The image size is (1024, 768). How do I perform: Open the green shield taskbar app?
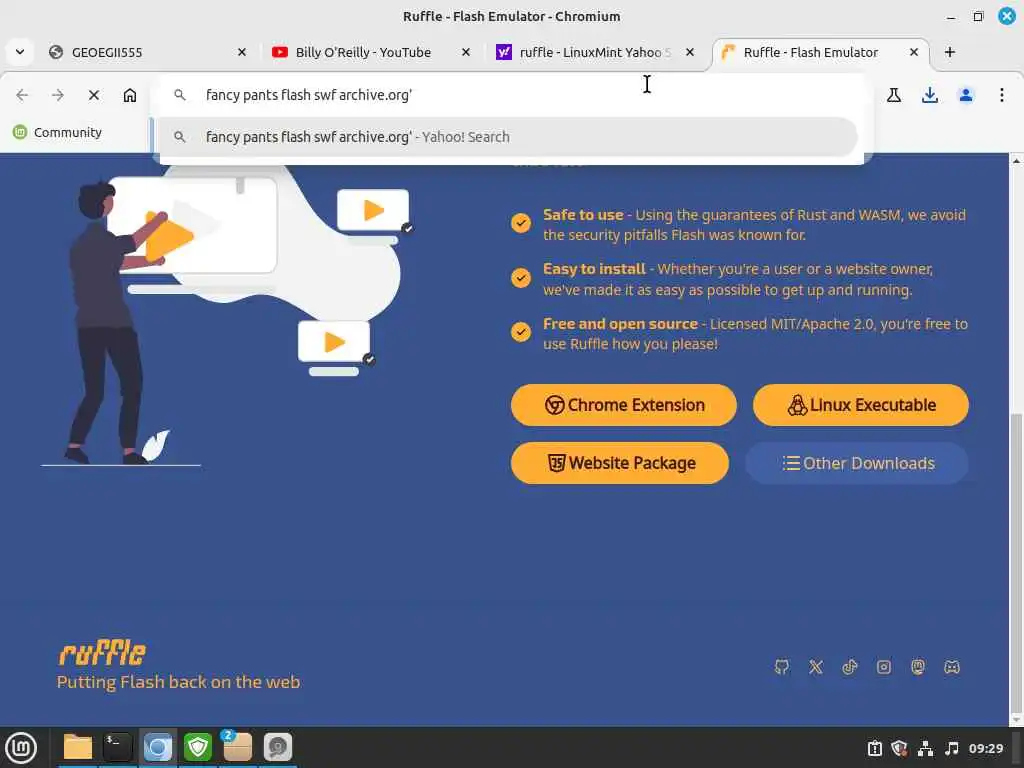pos(197,747)
